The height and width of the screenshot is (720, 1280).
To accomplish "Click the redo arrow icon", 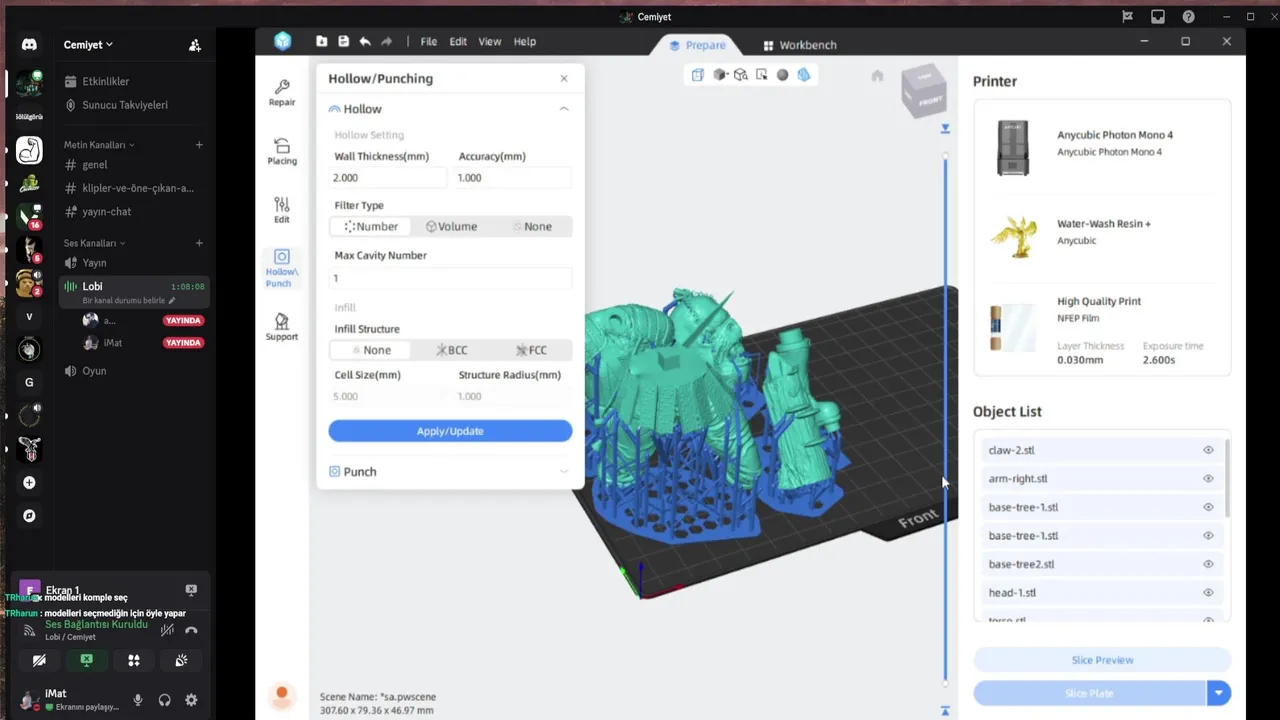I will [387, 41].
